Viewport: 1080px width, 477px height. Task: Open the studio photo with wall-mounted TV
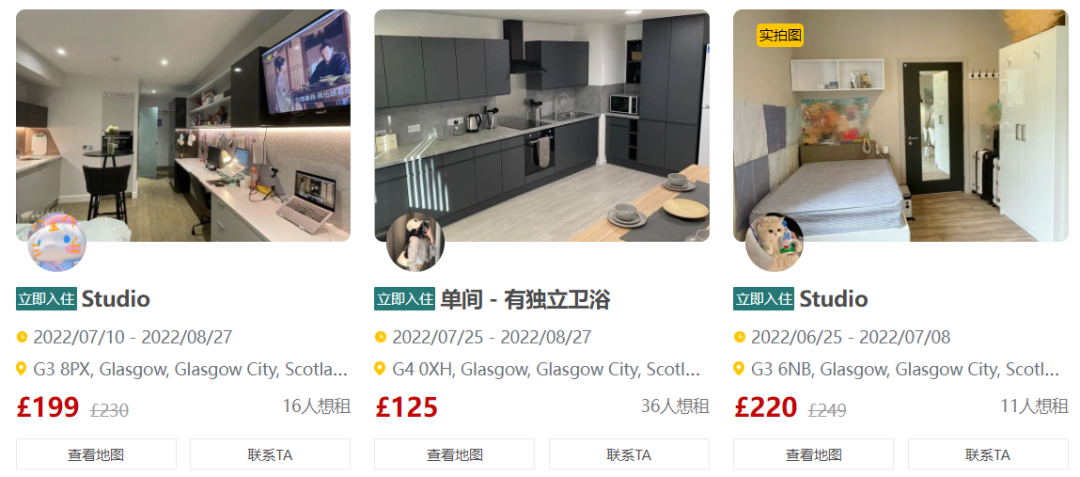tap(183, 125)
